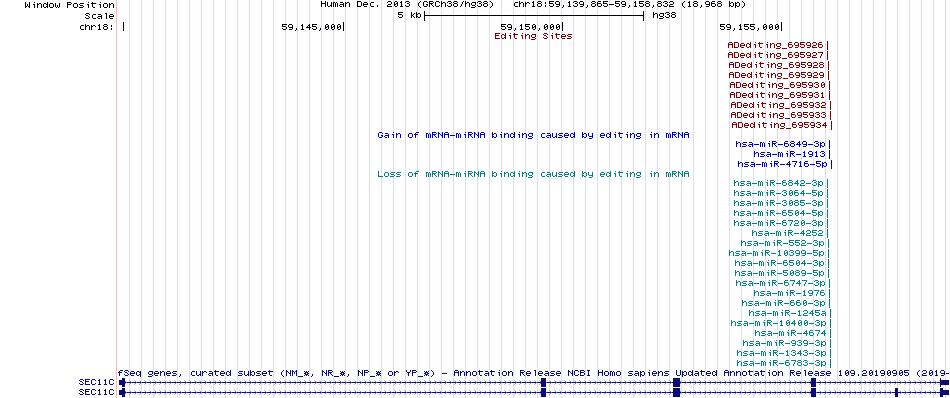Viewport: 950px width, 398px height.
Task: Open hsa-miR-5089-5p details
Action: 780,273
